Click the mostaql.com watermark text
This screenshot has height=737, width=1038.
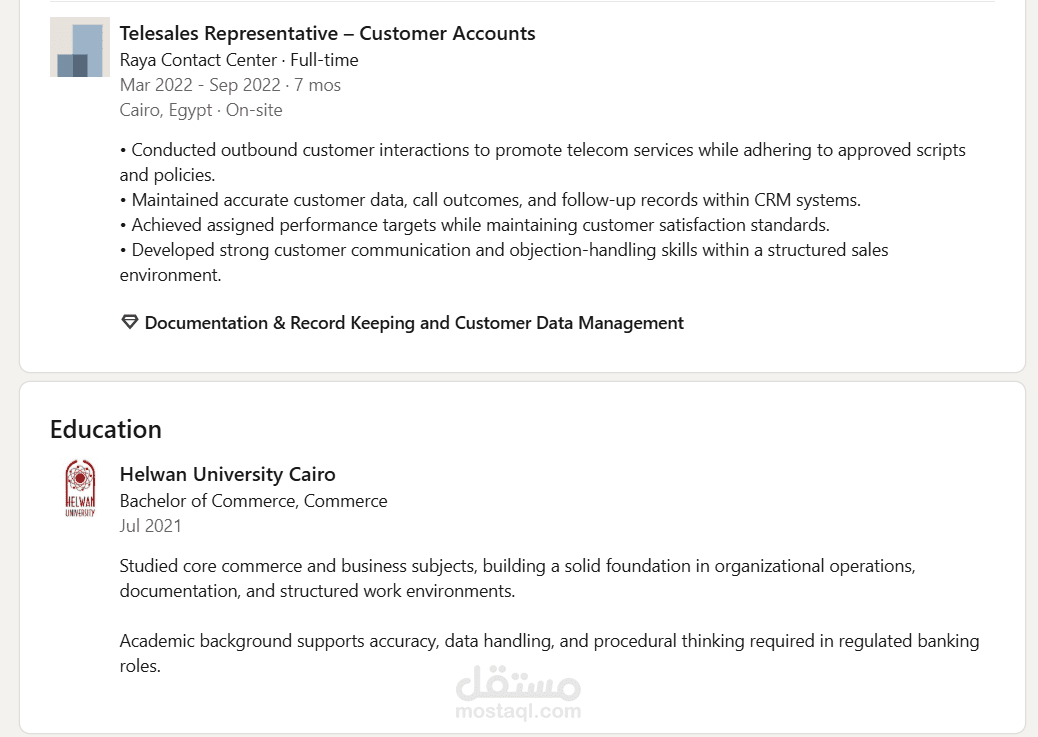[x=517, y=712]
